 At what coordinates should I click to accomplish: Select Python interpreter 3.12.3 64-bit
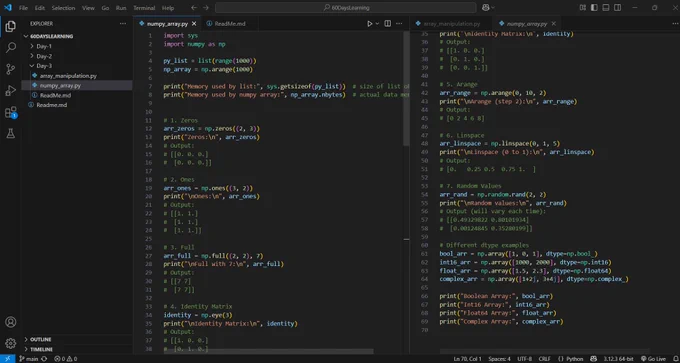[618, 359]
